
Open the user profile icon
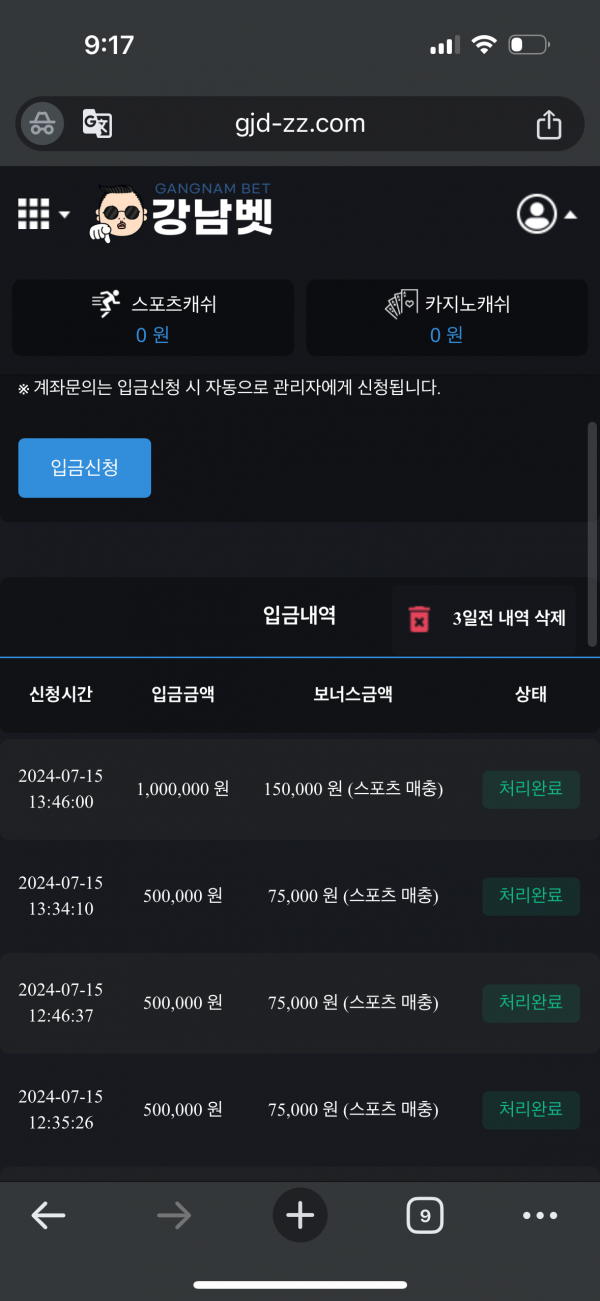[x=536, y=213]
